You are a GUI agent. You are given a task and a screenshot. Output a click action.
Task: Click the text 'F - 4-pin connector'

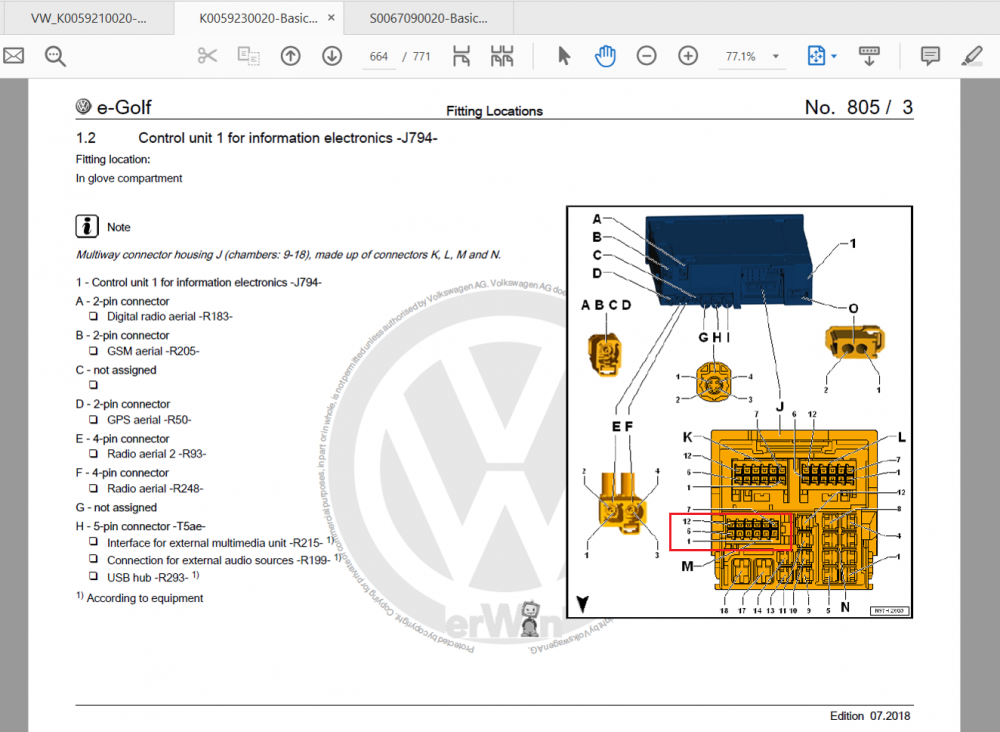(x=122, y=472)
